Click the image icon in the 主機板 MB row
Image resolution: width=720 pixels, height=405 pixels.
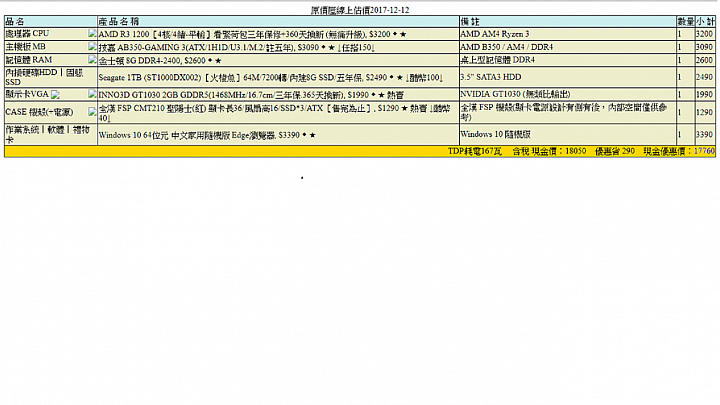[x=92, y=46]
